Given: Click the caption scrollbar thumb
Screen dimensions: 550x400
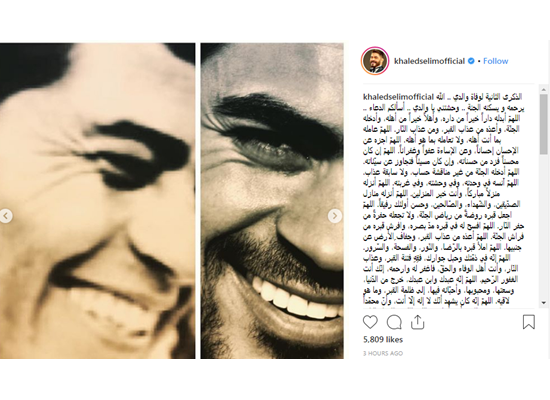Looking at the screenshot, I should [x=544, y=124].
